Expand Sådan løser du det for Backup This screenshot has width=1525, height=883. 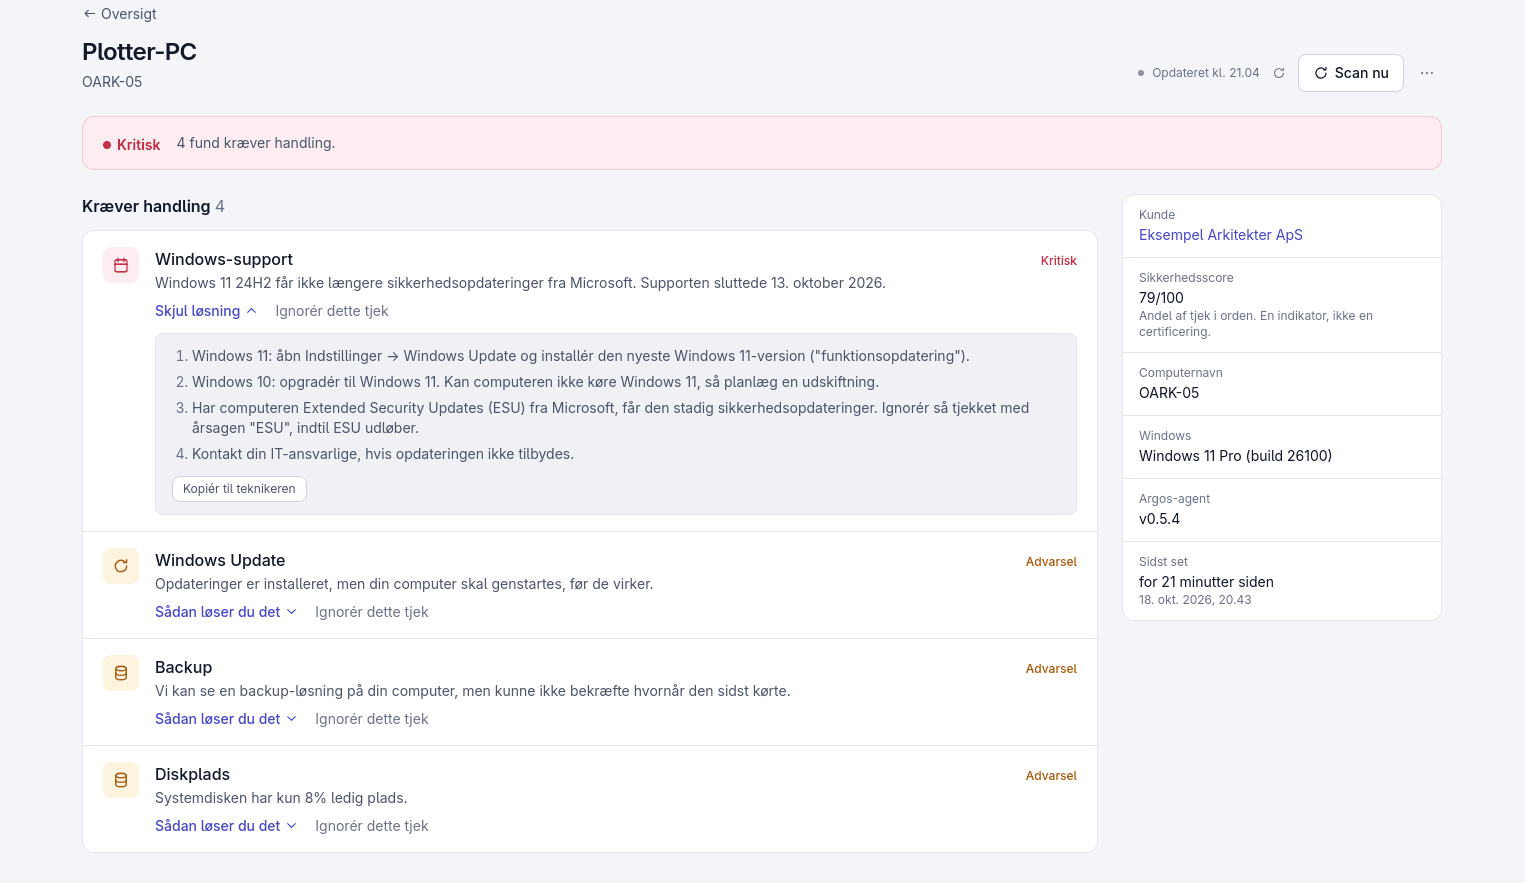point(226,719)
